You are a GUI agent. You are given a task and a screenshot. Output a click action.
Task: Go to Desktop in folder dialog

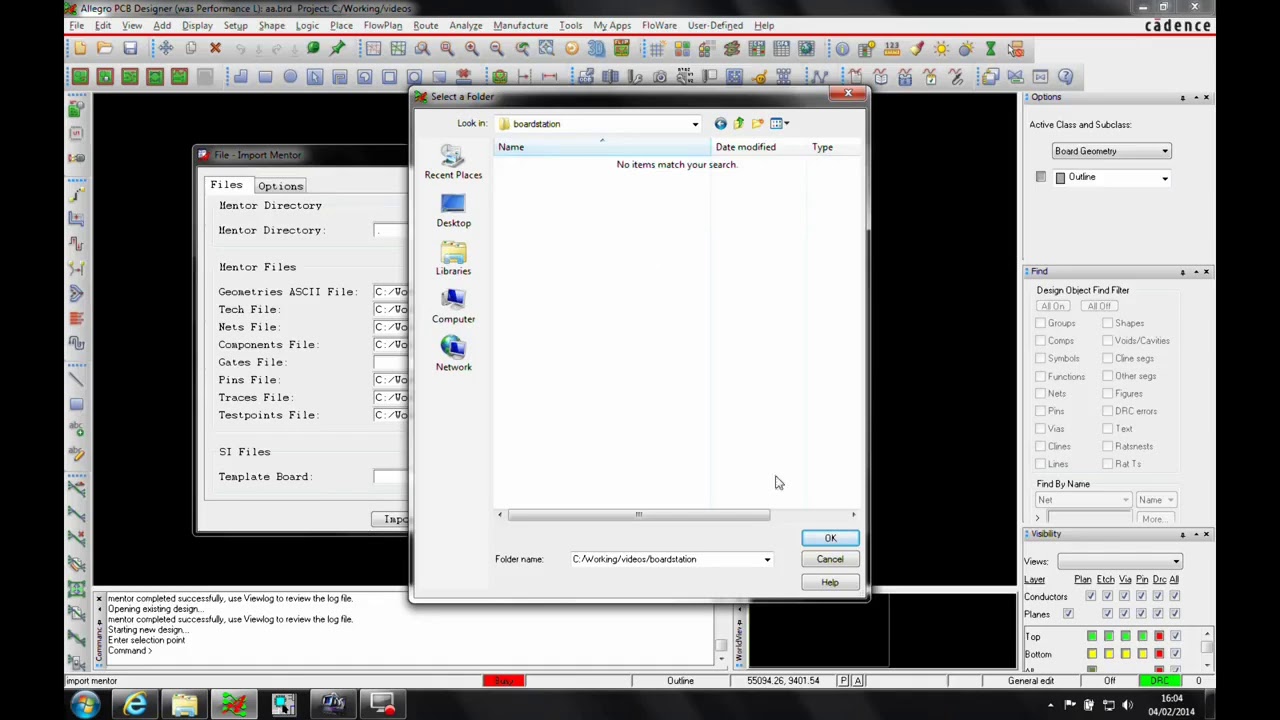click(453, 211)
